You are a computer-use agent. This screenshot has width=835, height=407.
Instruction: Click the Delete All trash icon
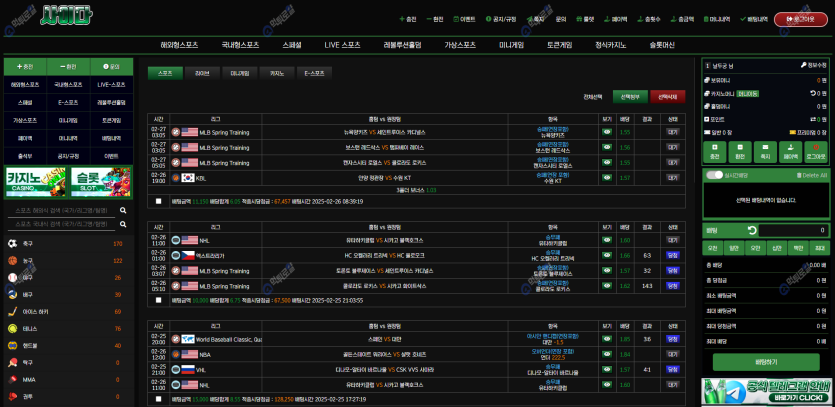(x=798, y=175)
